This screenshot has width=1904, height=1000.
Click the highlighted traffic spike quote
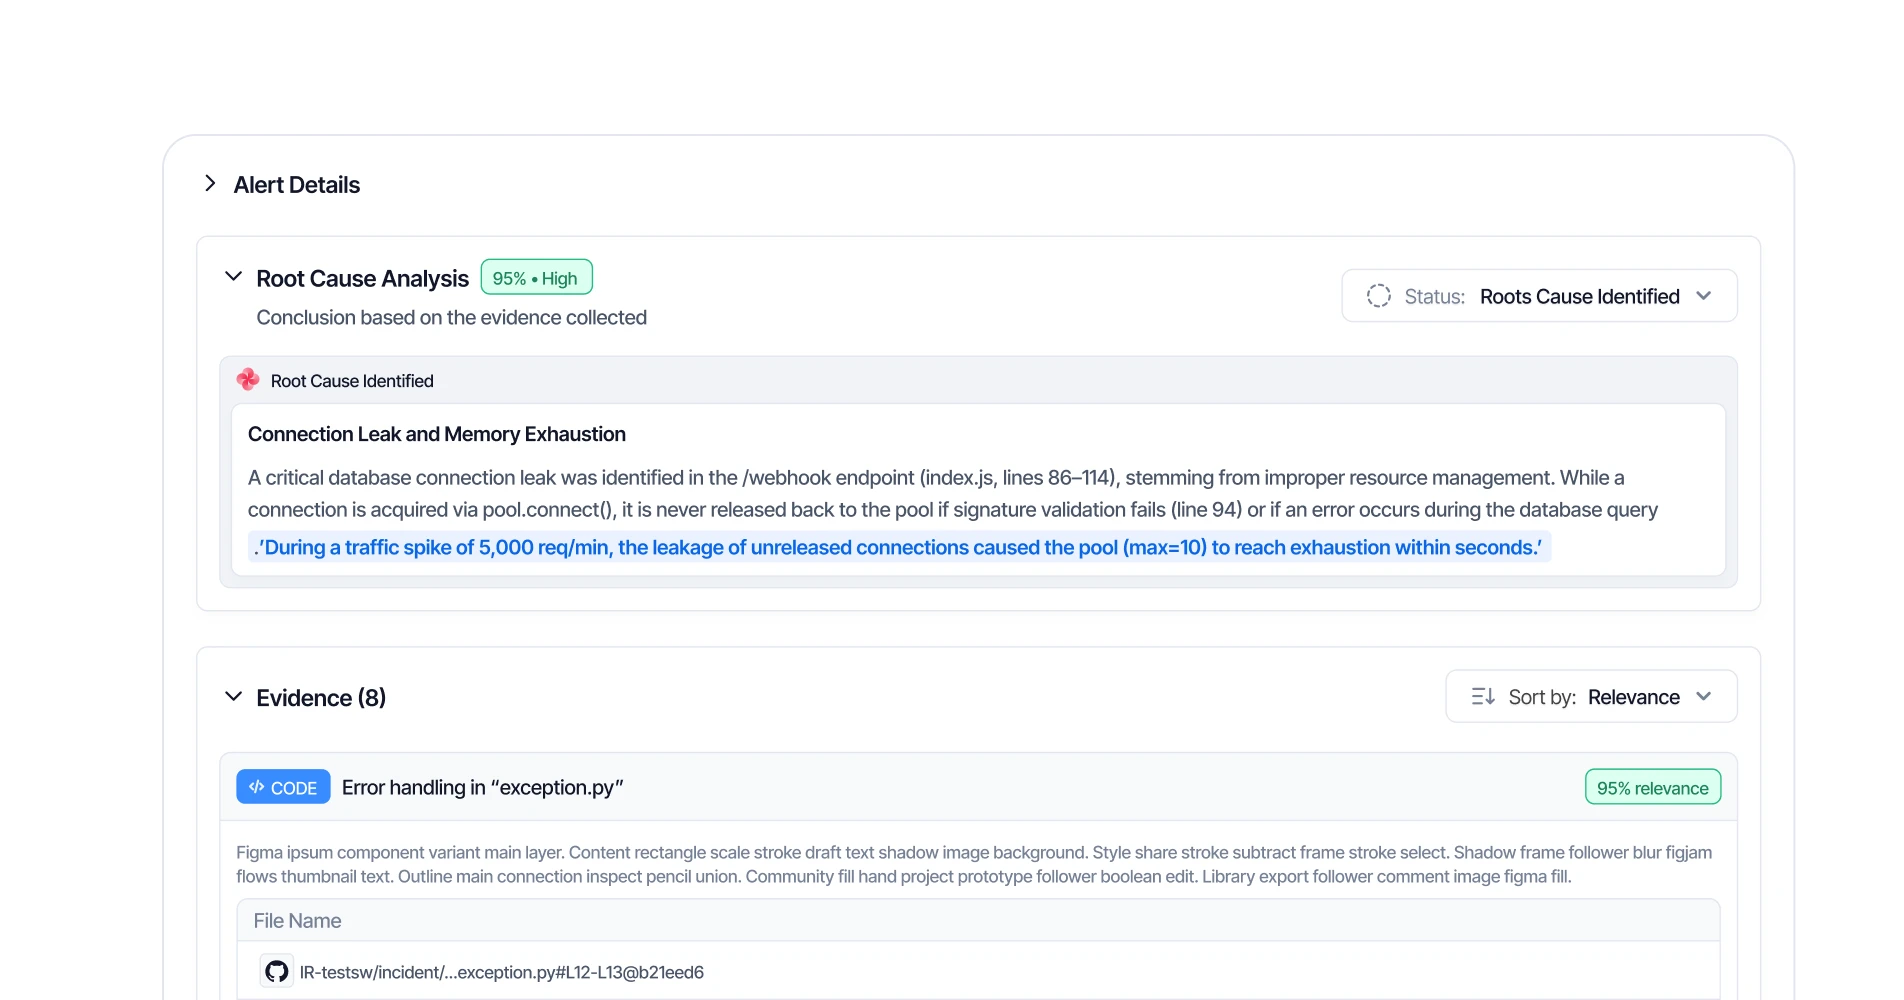(x=899, y=547)
